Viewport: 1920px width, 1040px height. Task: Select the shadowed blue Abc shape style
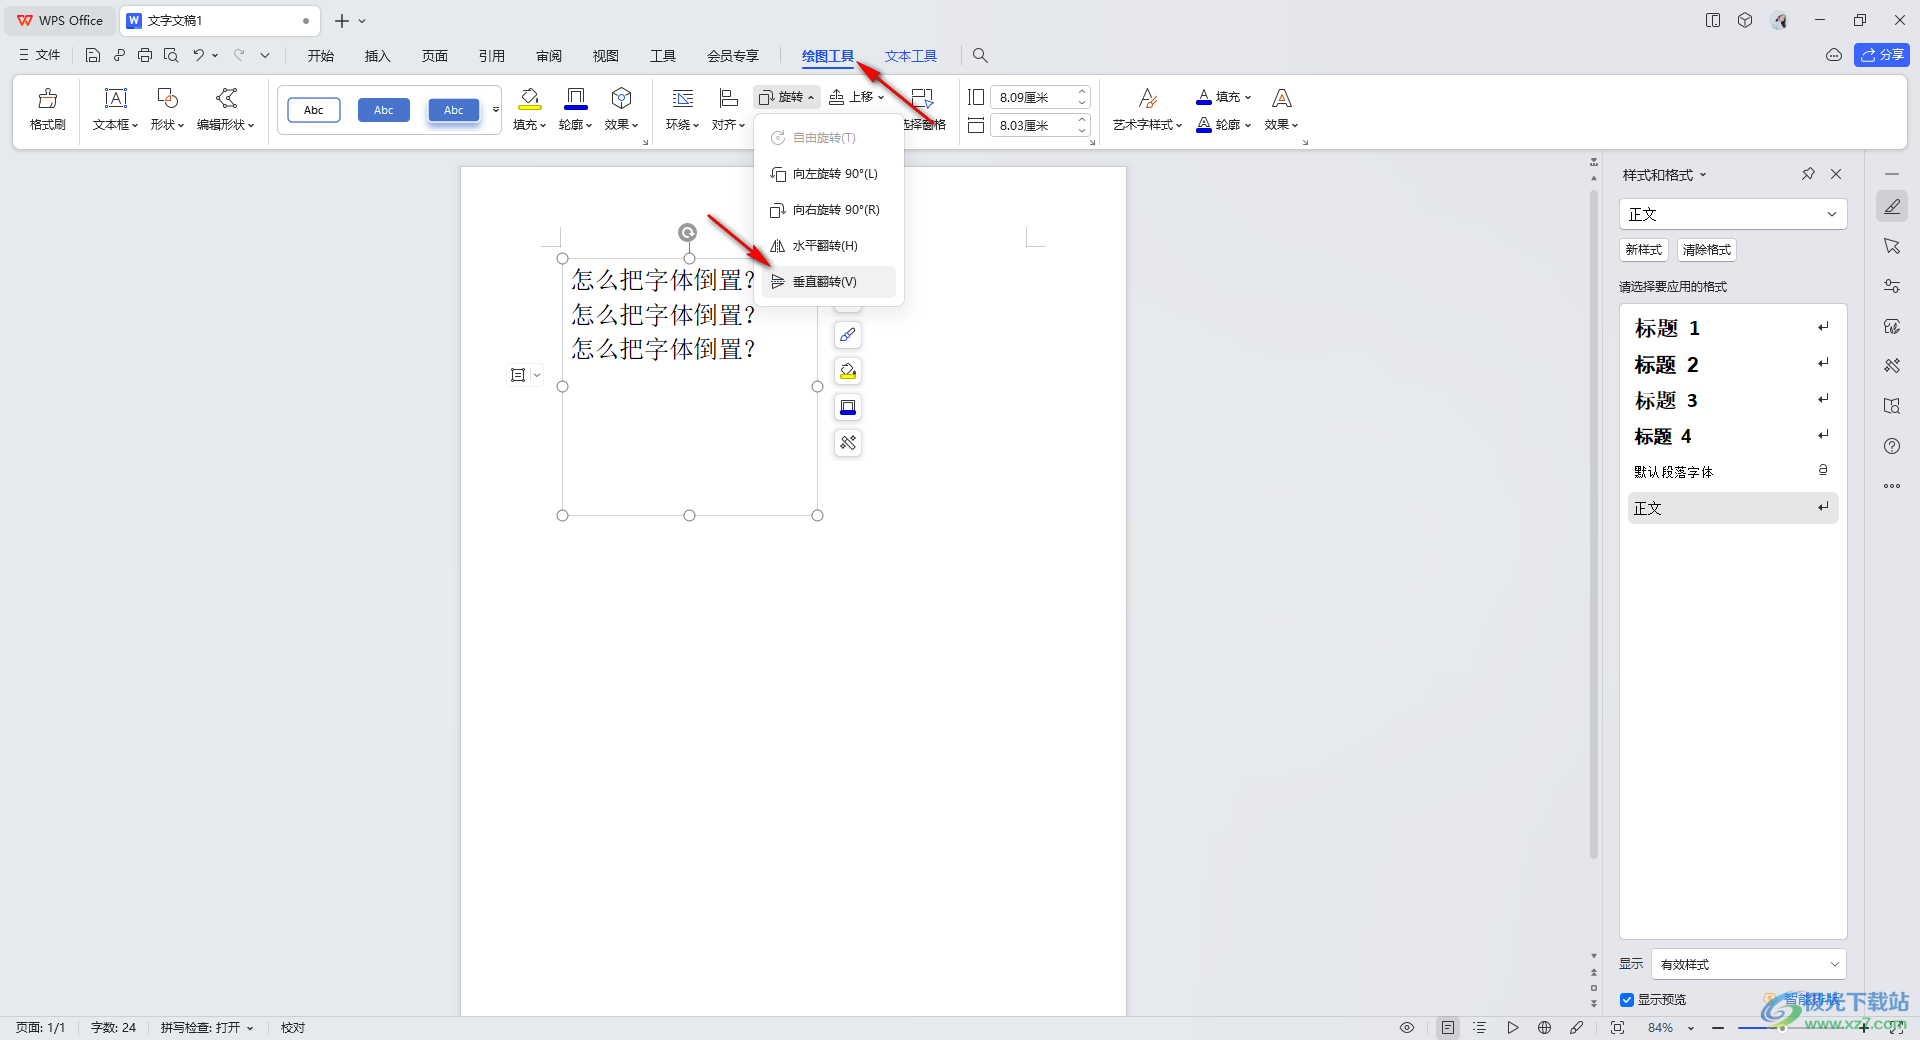454,110
